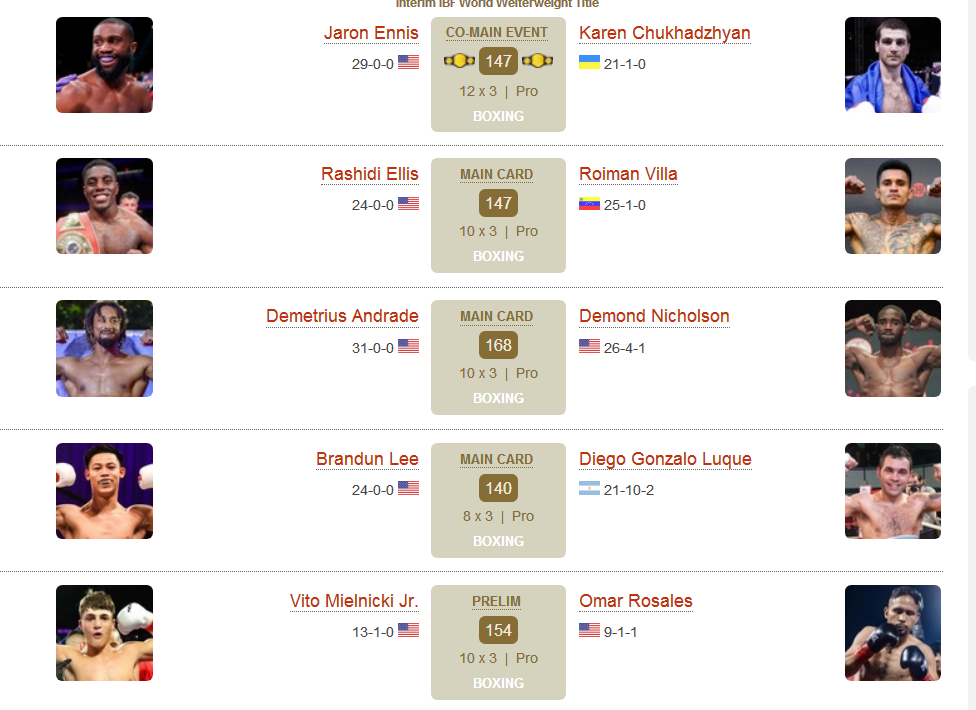
Task: Click Ukraine flag beside Chukhadzhyan's record
Action: coord(589,63)
